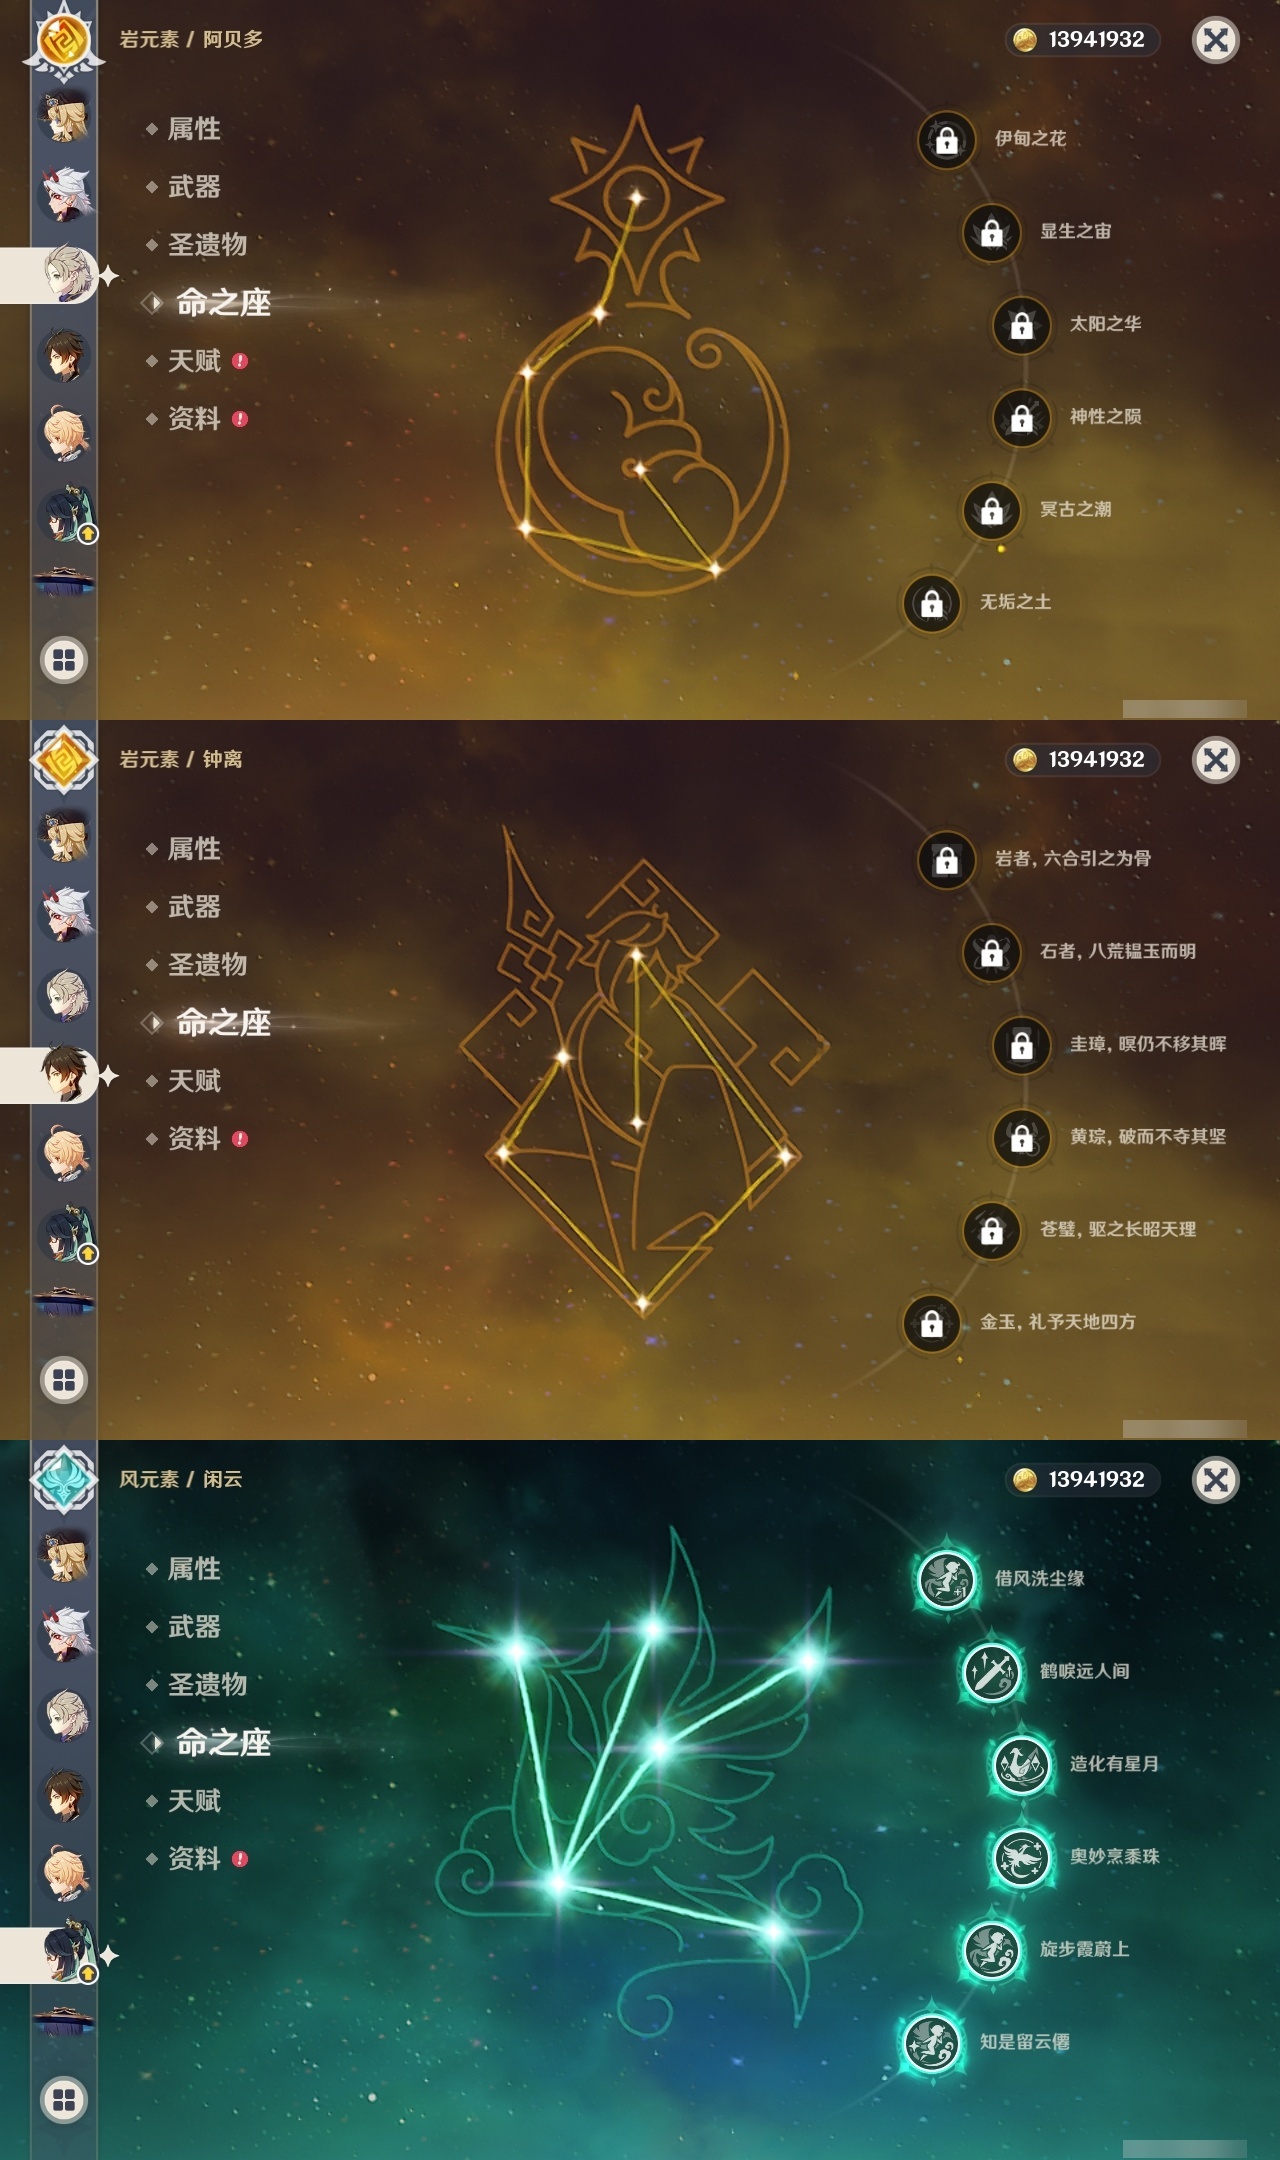Close the 钟离 constellation screen
This screenshot has height=2160, width=1280.
click(1216, 760)
